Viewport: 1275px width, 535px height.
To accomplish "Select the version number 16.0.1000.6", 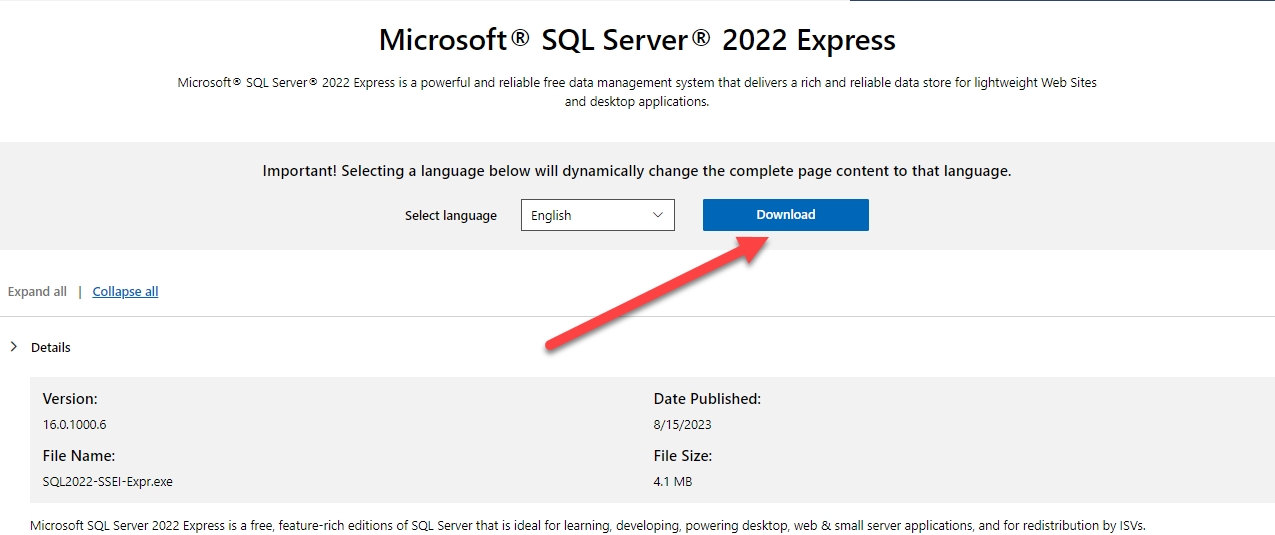I will click(x=74, y=424).
